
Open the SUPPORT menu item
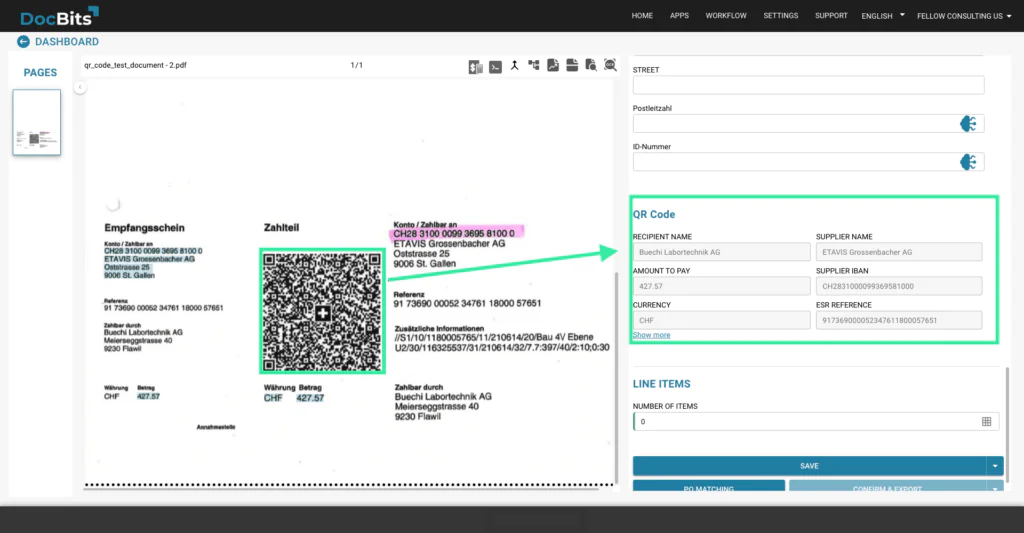[831, 16]
